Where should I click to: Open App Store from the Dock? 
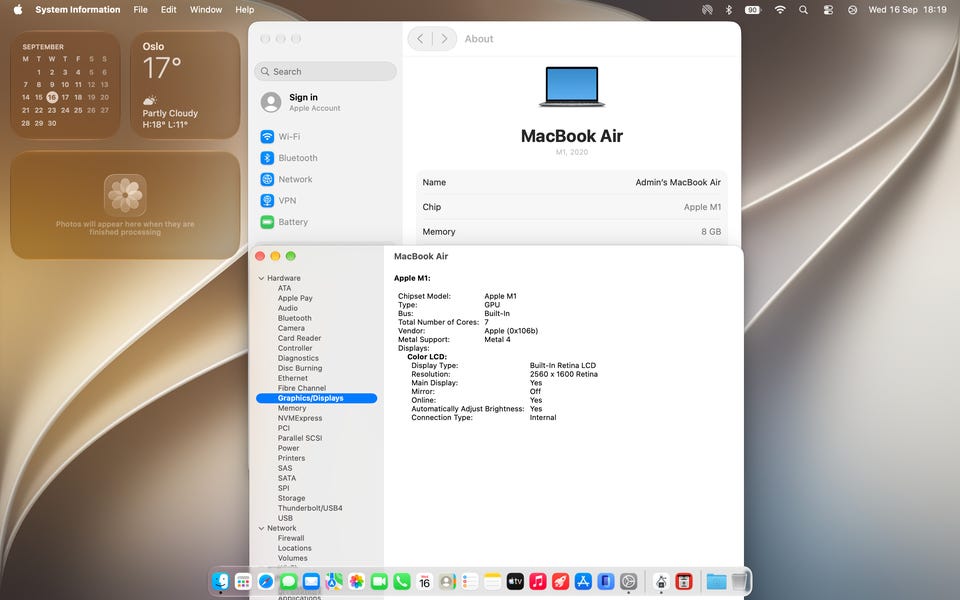click(x=583, y=581)
